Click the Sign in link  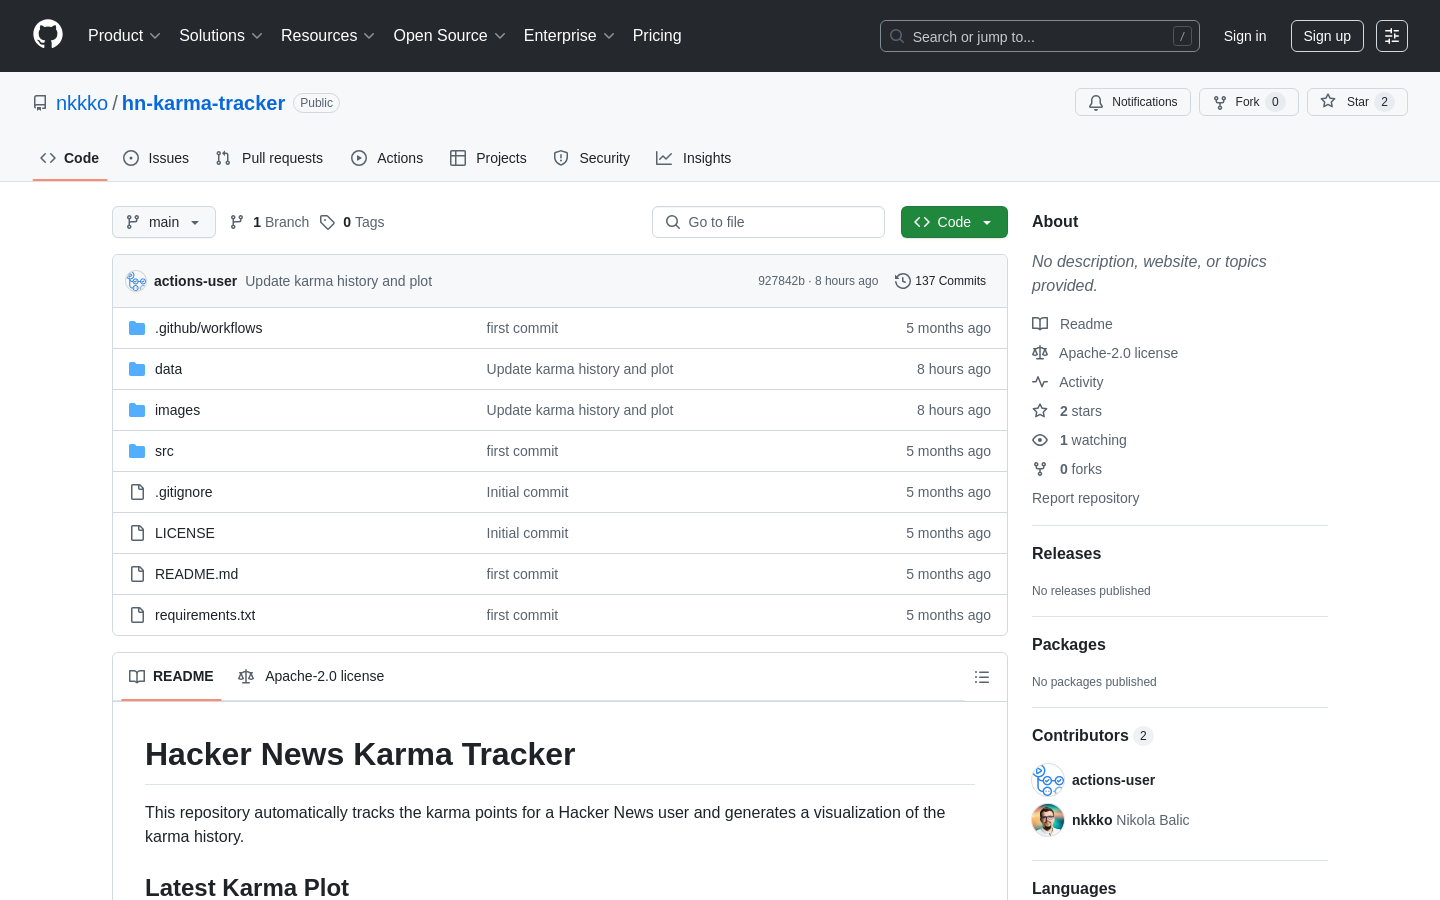point(1245,36)
